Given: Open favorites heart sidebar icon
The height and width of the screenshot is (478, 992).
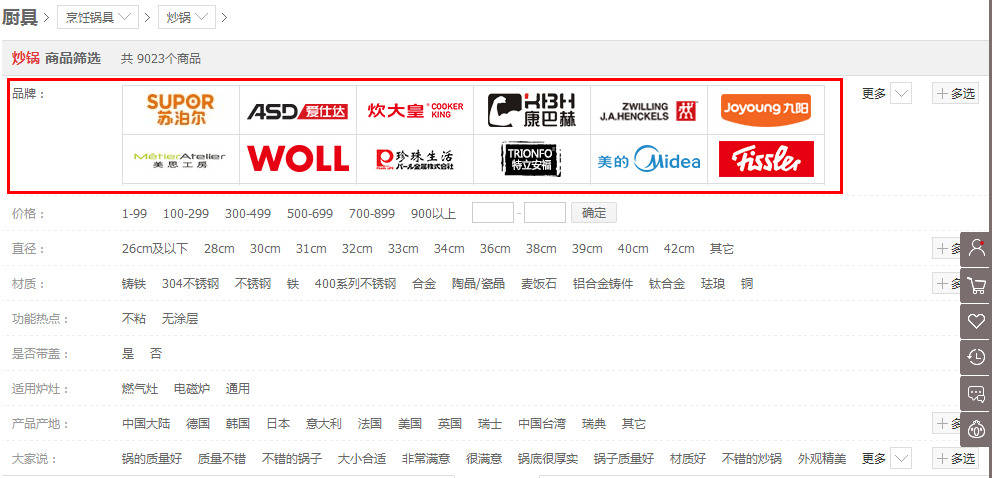Looking at the screenshot, I should click(x=976, y=321).
